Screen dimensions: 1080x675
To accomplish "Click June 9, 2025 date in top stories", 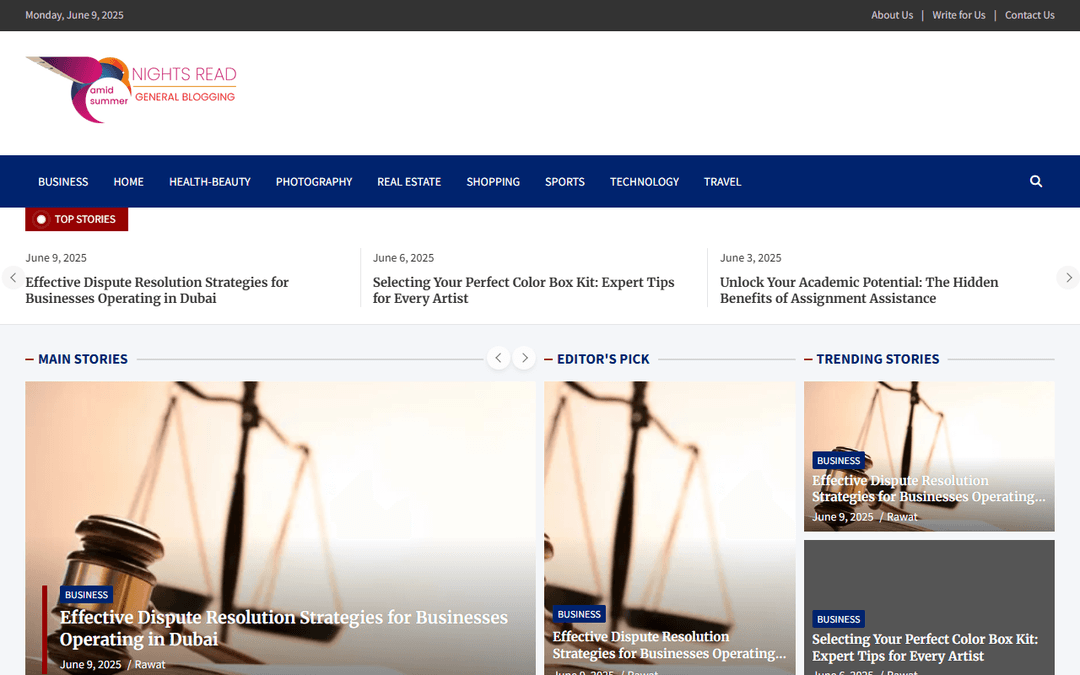I will point(56,258).
